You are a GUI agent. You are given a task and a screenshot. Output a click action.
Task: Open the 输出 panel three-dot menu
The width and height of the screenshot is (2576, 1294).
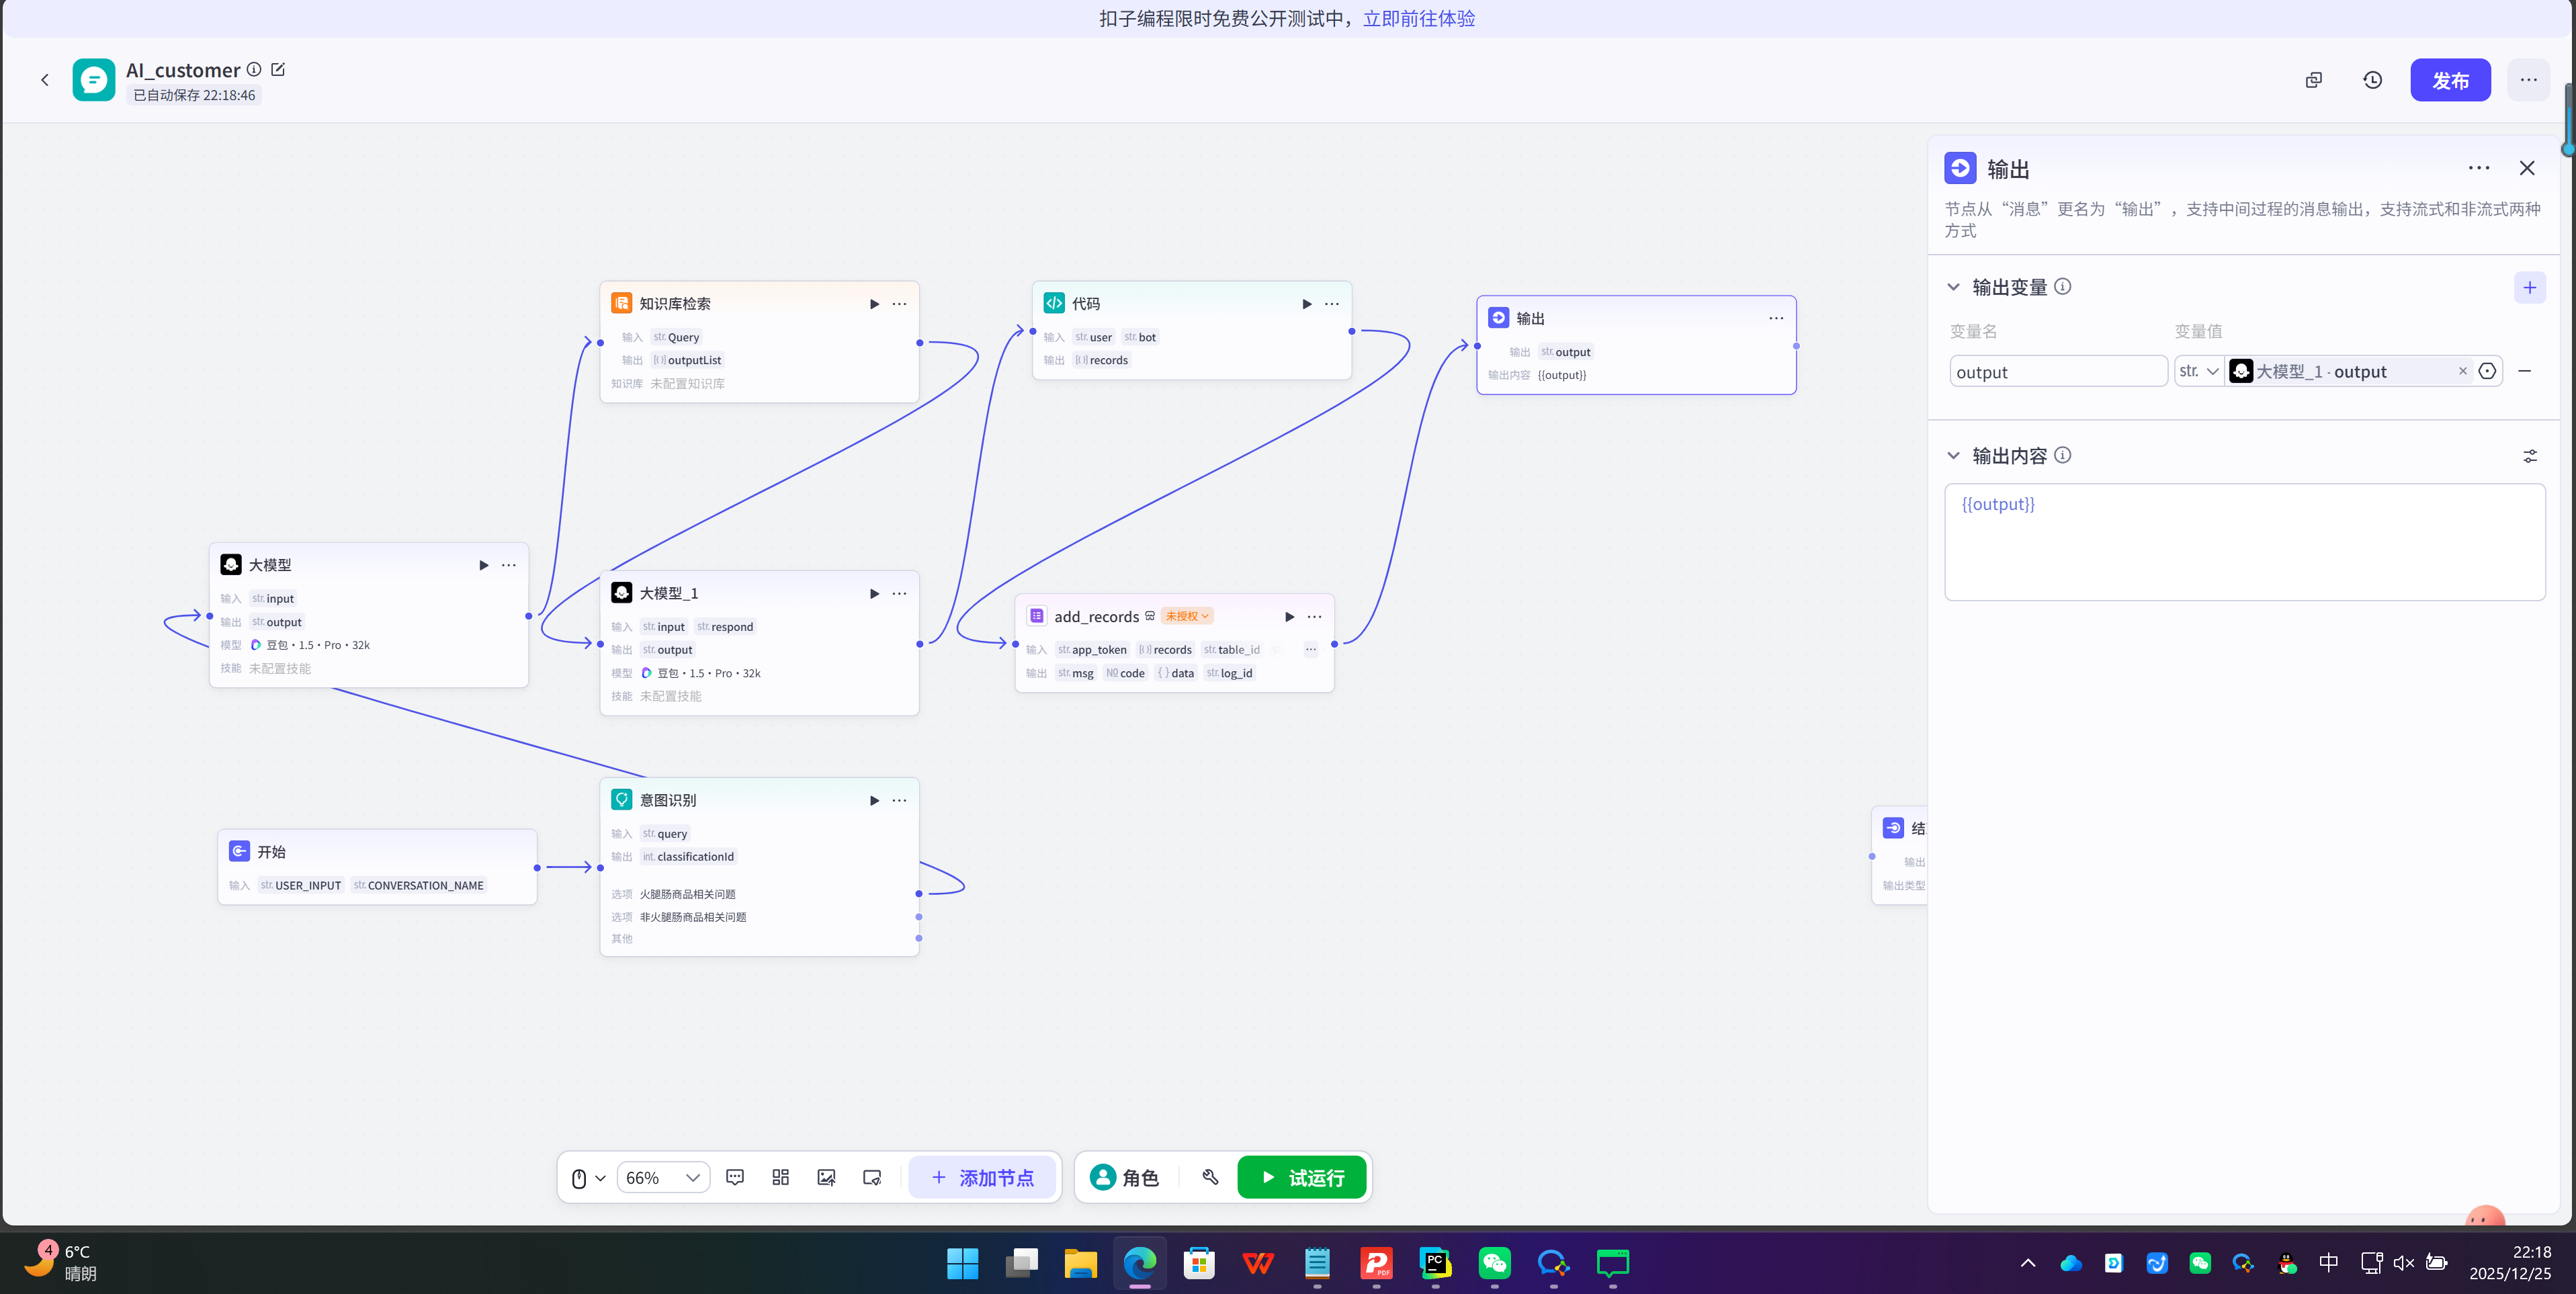click(x=2478, y=168)
